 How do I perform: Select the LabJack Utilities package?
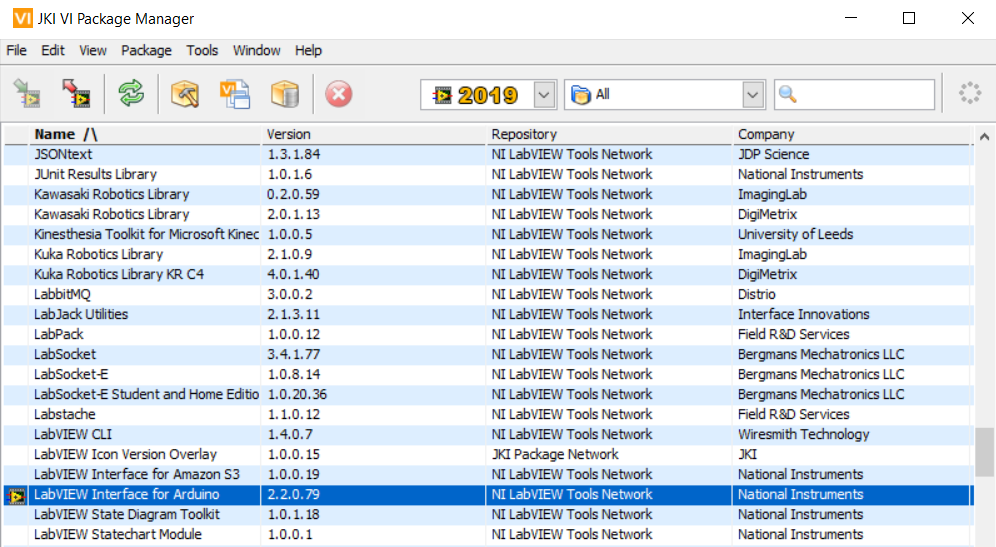pos(488,314)
